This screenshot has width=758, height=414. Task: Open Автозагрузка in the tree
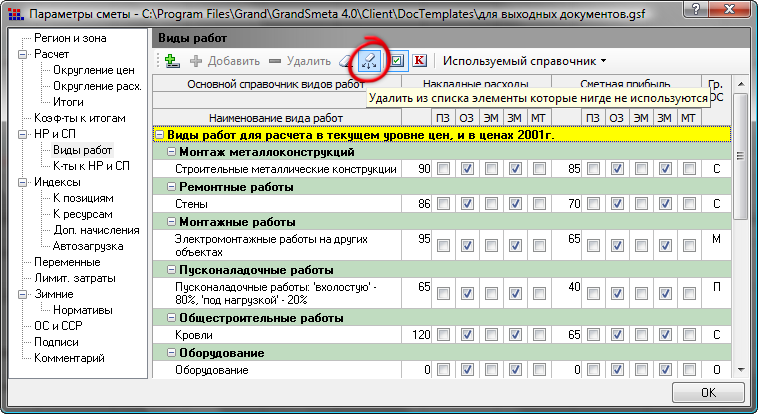click(x=88, y=246)
